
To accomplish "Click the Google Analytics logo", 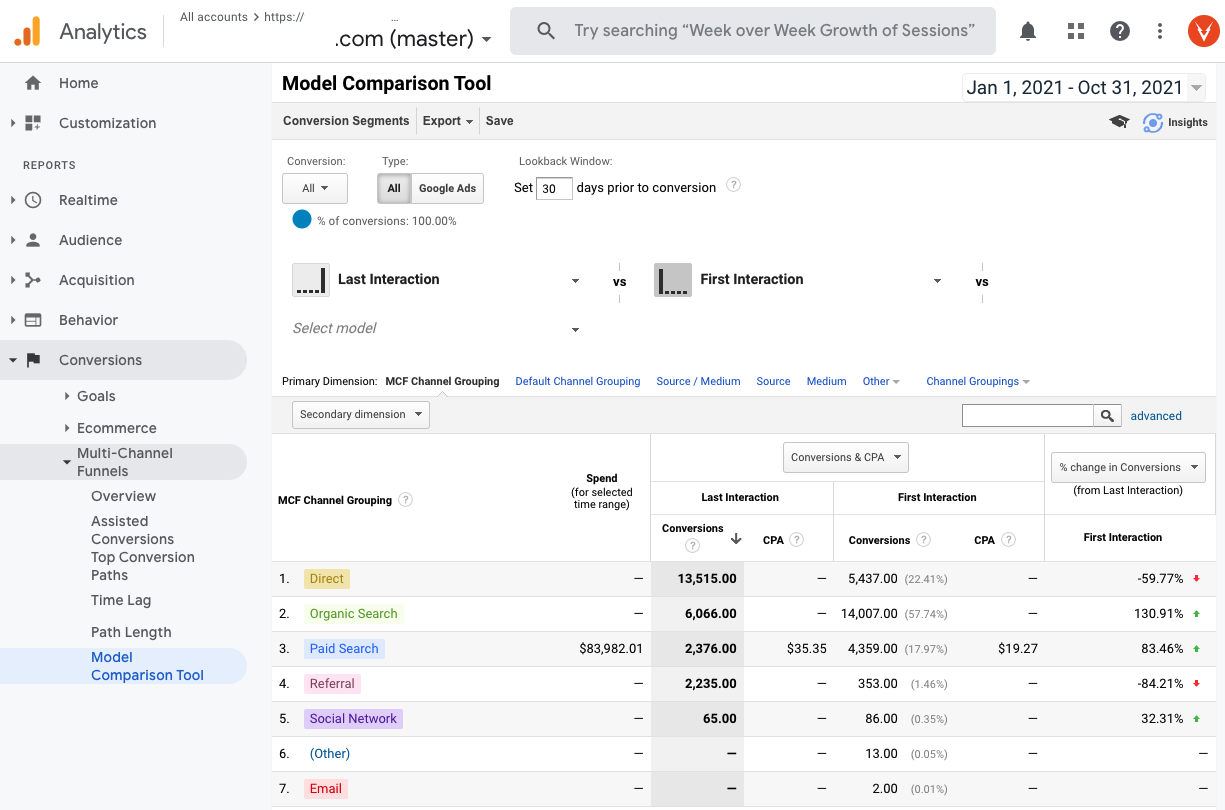I will pos(27,30).
